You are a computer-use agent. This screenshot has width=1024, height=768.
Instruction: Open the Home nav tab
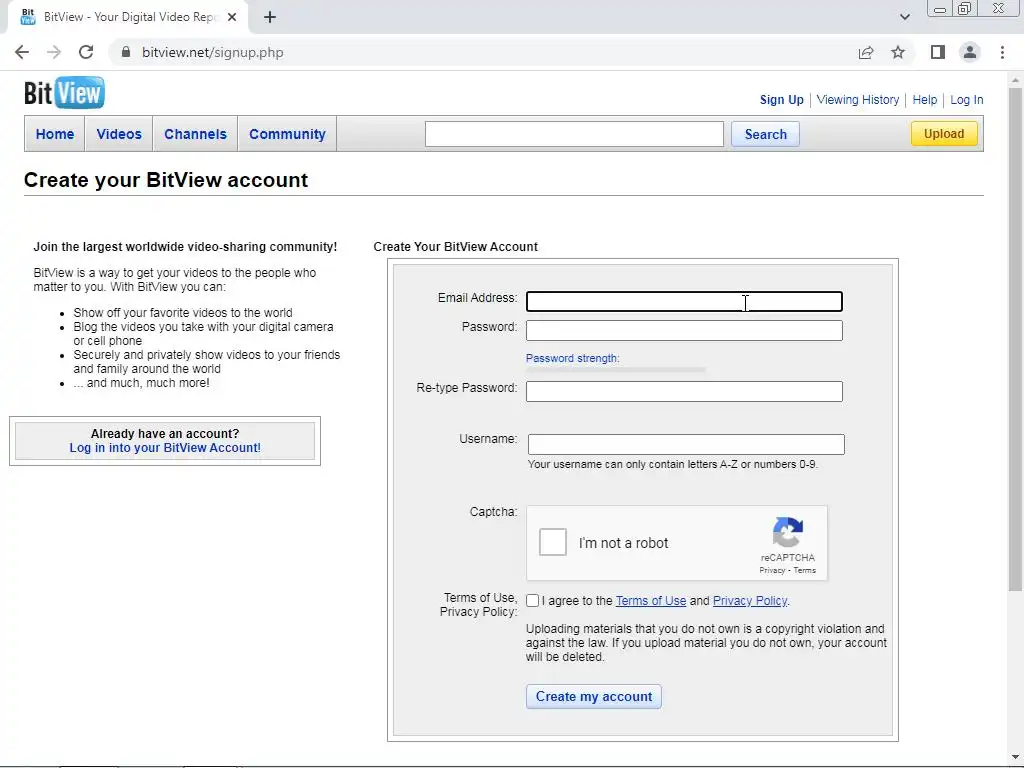pyautogui.click(x=55, y=134)
